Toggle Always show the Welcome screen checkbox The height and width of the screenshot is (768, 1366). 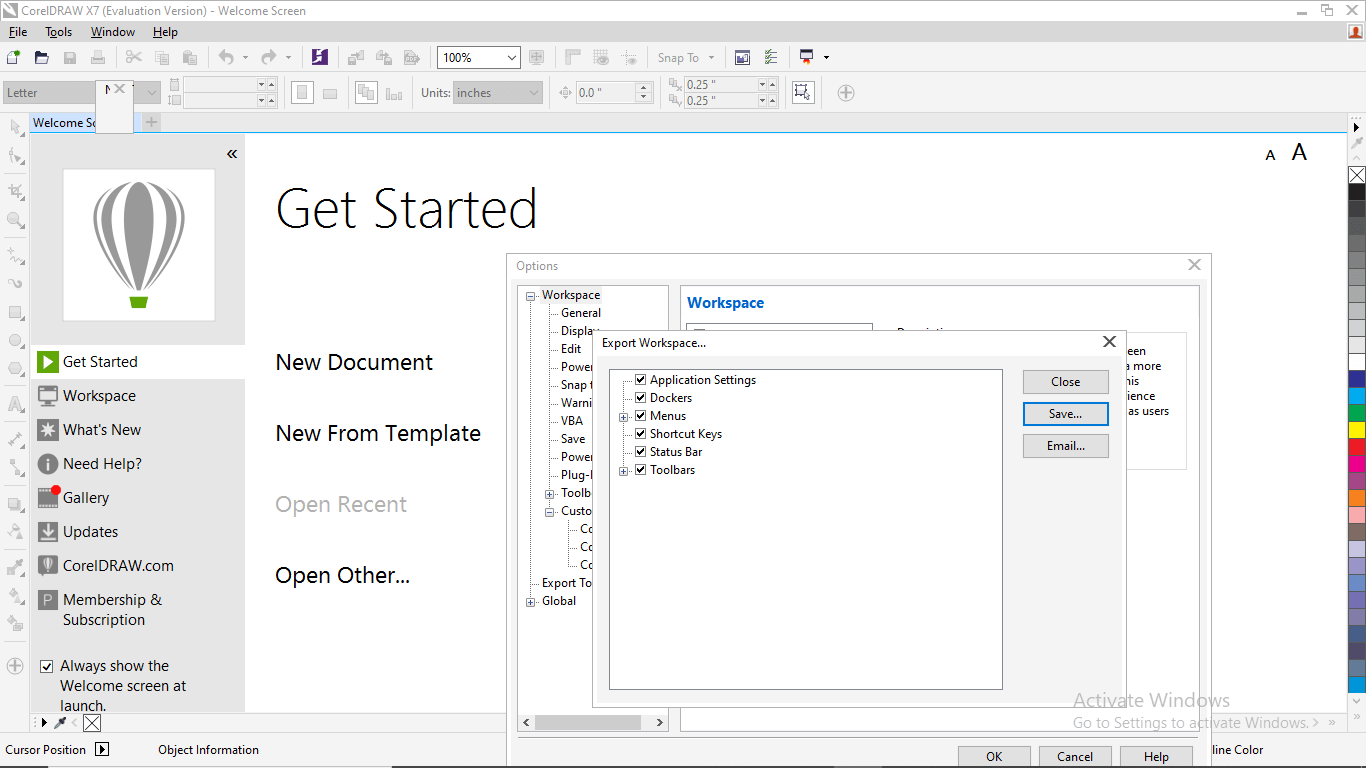[x=46, y=666]
